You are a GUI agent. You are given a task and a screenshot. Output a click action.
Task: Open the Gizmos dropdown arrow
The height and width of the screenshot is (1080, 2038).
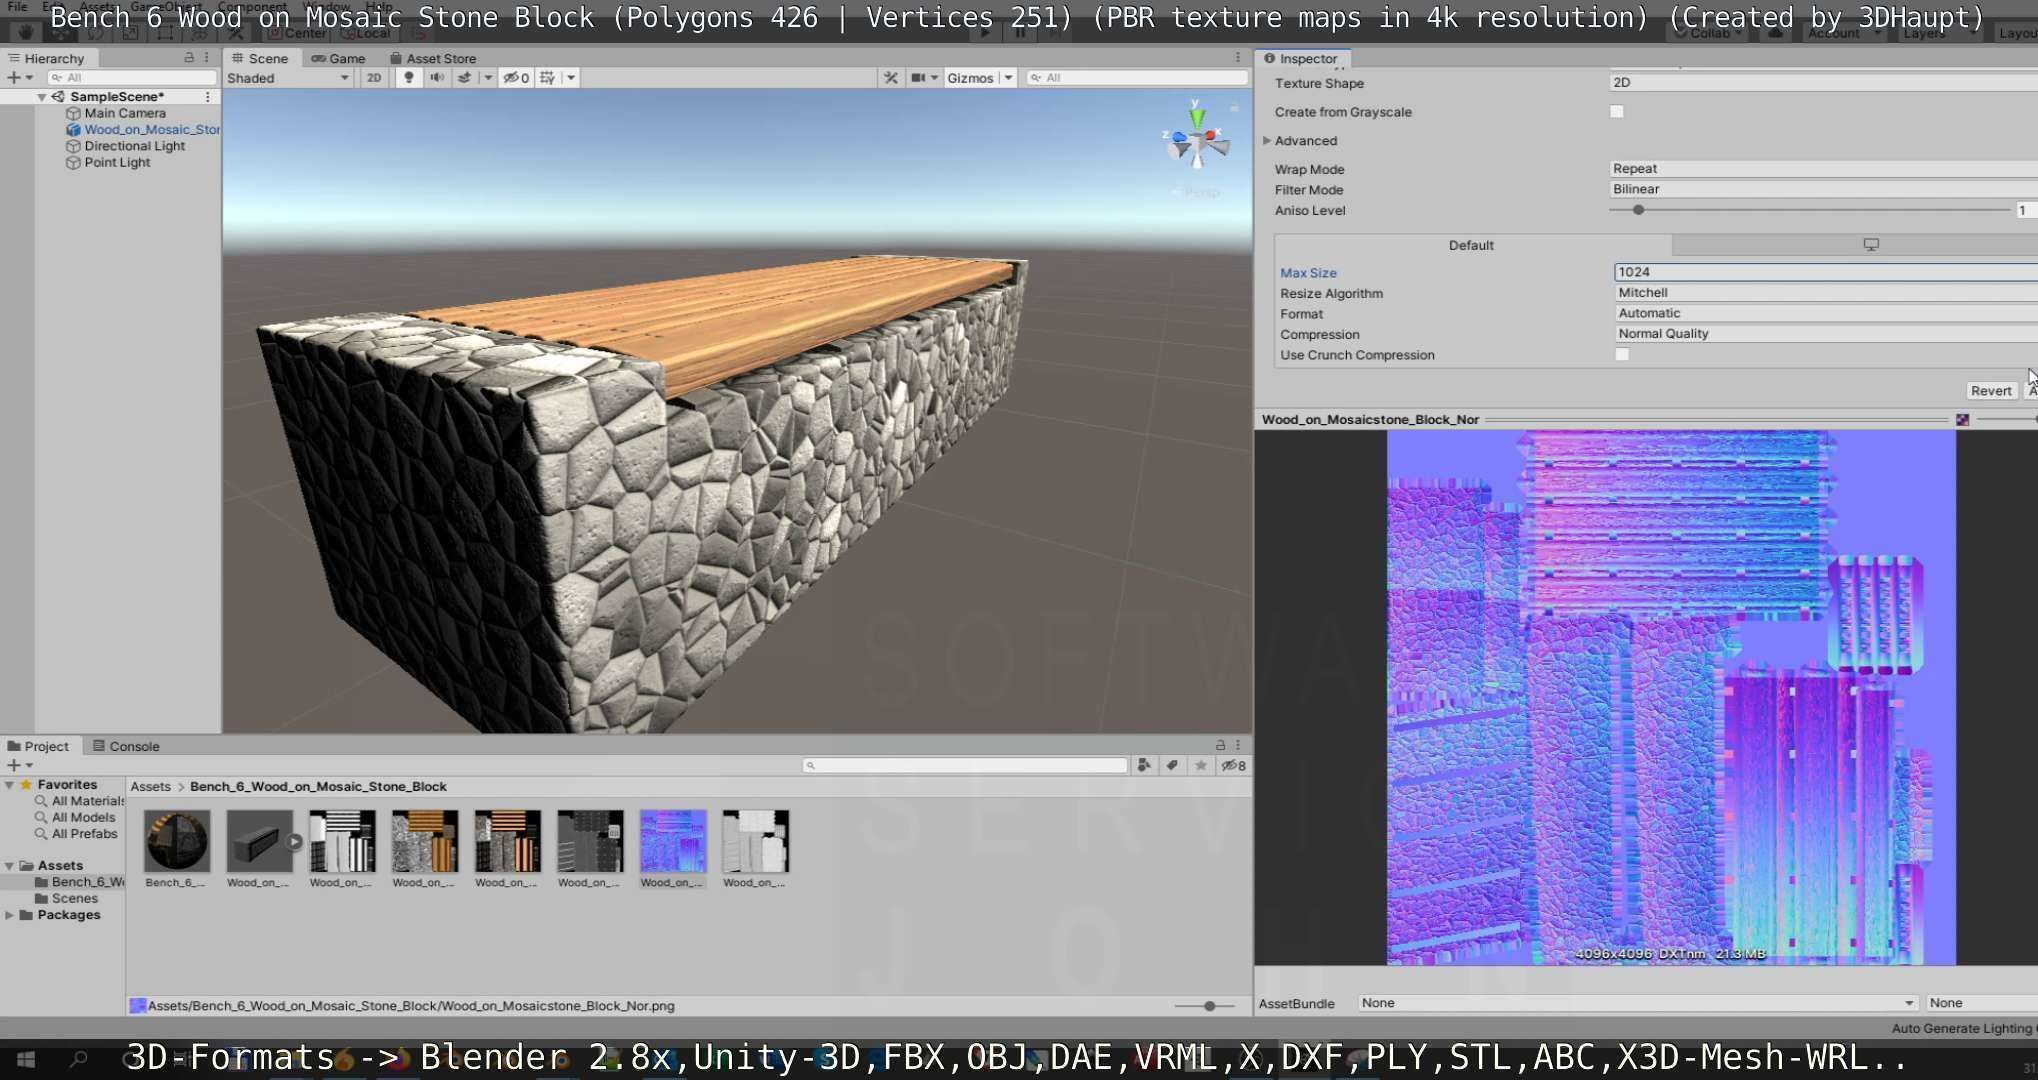click(x=1008, y=78)
